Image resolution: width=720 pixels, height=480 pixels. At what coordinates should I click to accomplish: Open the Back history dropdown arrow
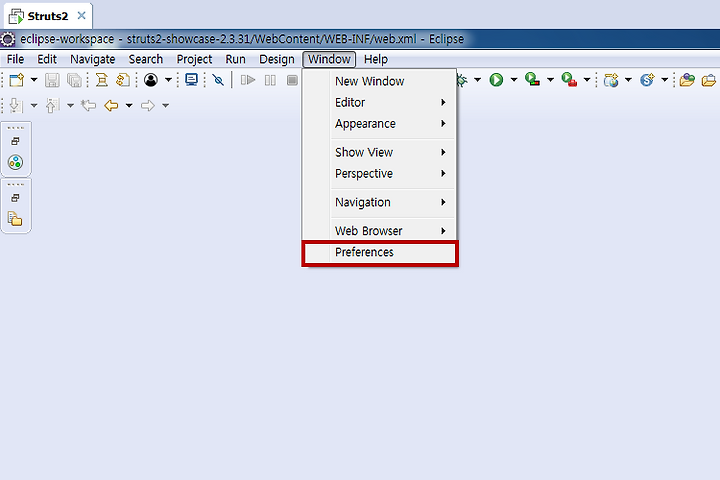[129, 106]
